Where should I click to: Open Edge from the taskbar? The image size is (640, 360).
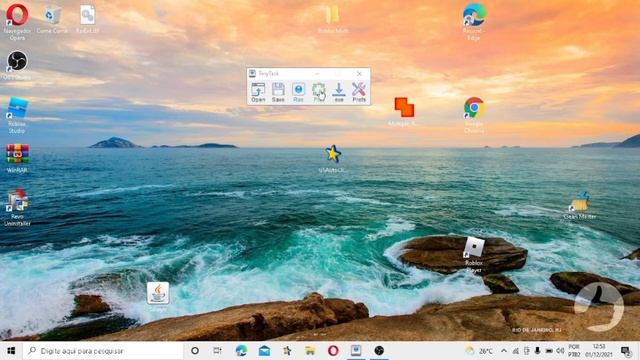(x=241, y=351)
